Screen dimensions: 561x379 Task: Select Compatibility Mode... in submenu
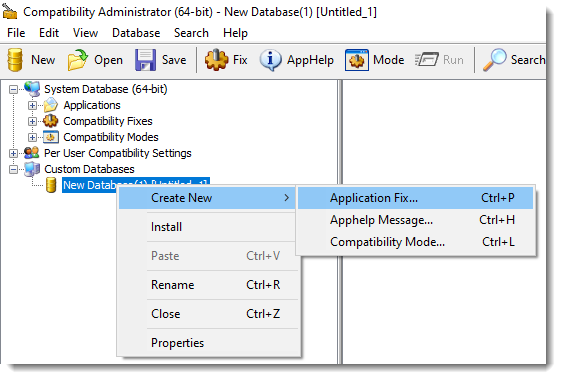(415, 242)
